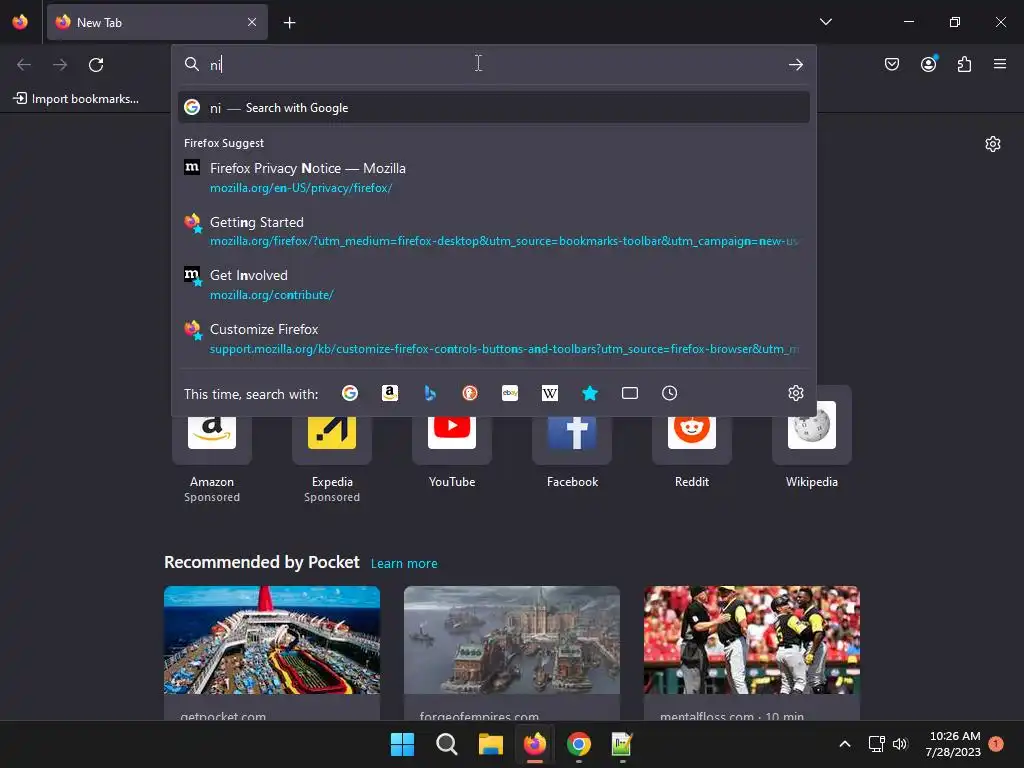Open the forgeofempires.com Pocket card
The image size is (1024, 768).
(x=512, y=653)
